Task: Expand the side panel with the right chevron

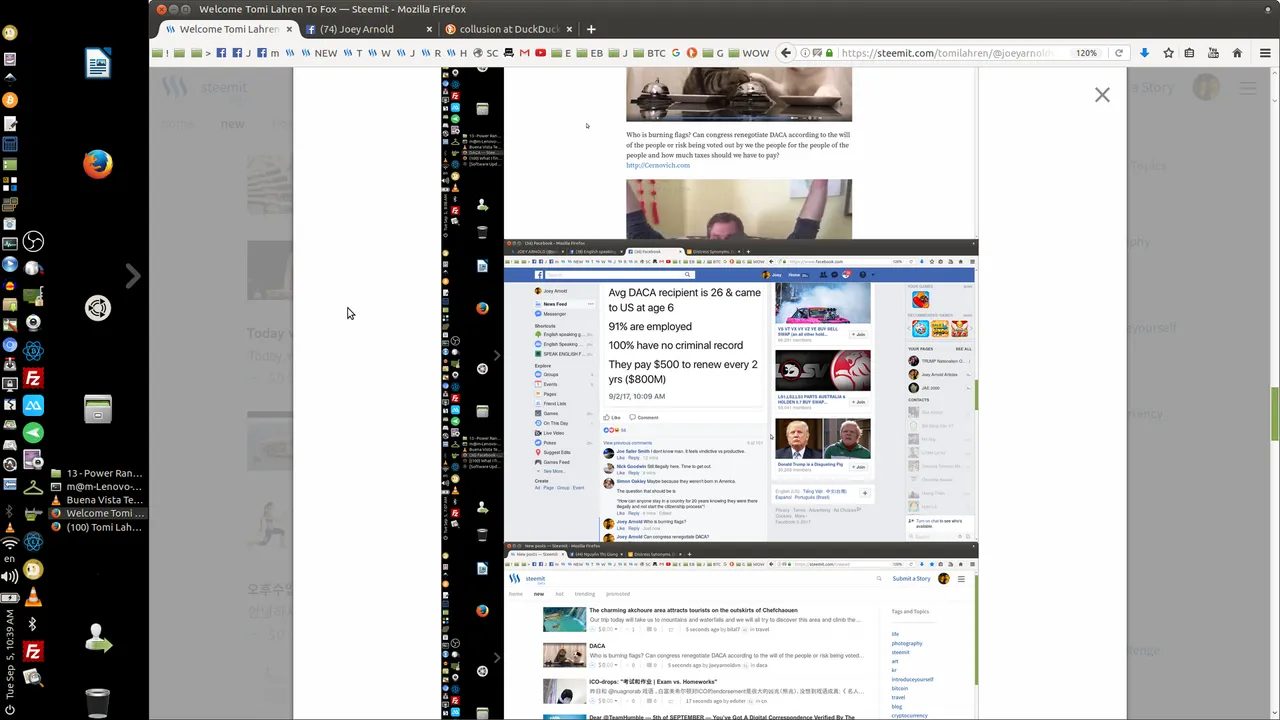Action: [133, 275]
